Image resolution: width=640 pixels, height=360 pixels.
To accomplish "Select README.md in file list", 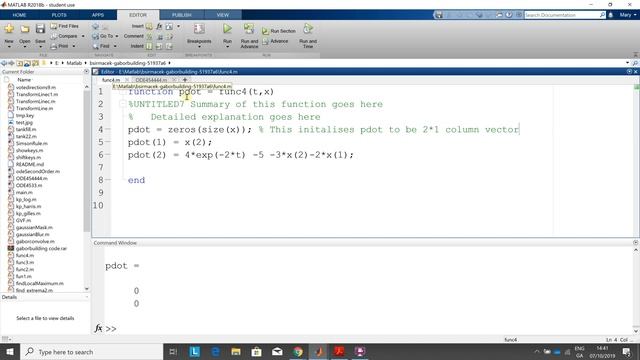I will pyautogui.click(x=29, y=164).
